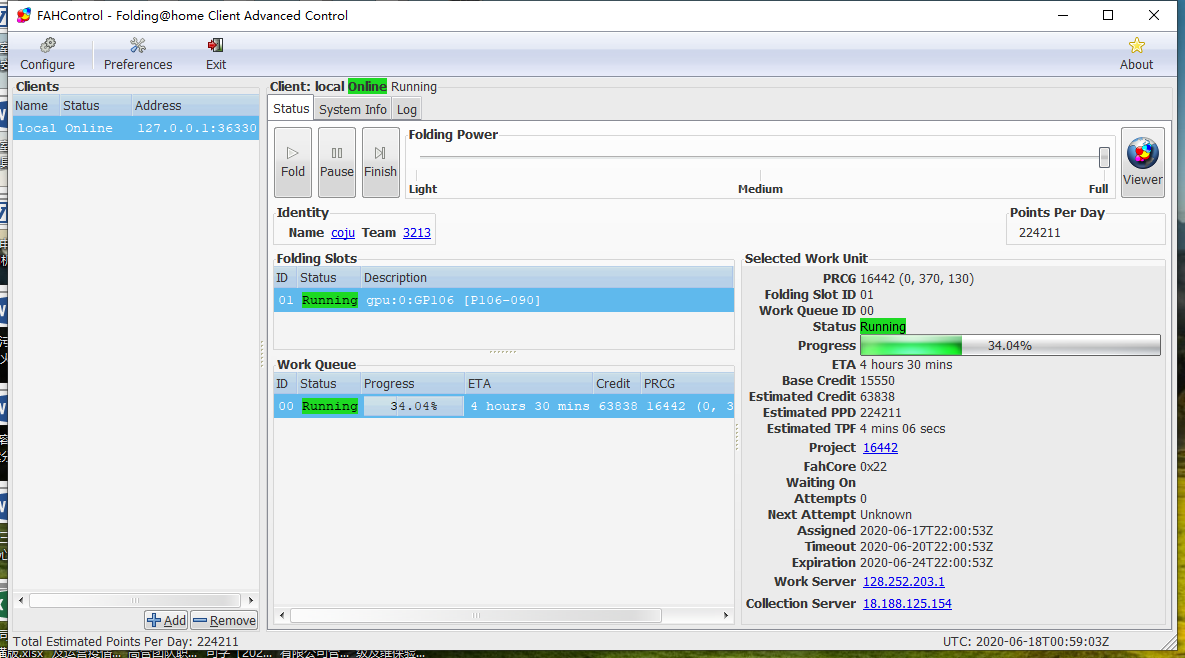
Task: Pause folding with the Pause button
Action: [x=336, y=162]
